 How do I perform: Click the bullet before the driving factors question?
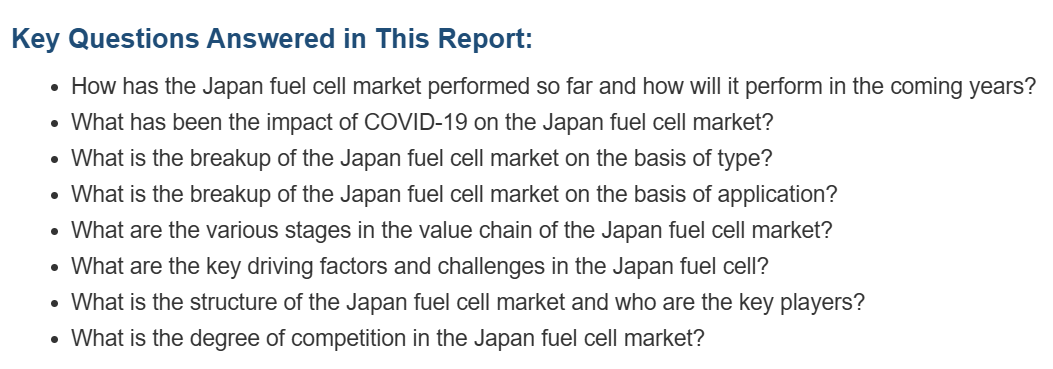click(x=56, y=268)
